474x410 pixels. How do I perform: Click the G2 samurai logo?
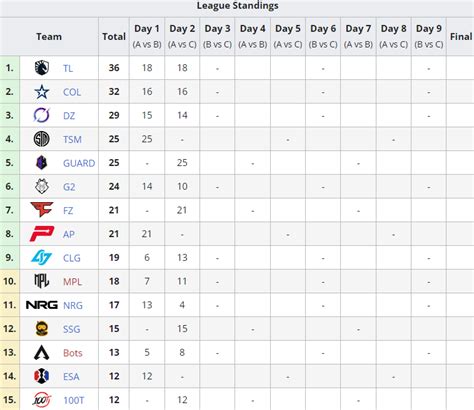[42, 186]
